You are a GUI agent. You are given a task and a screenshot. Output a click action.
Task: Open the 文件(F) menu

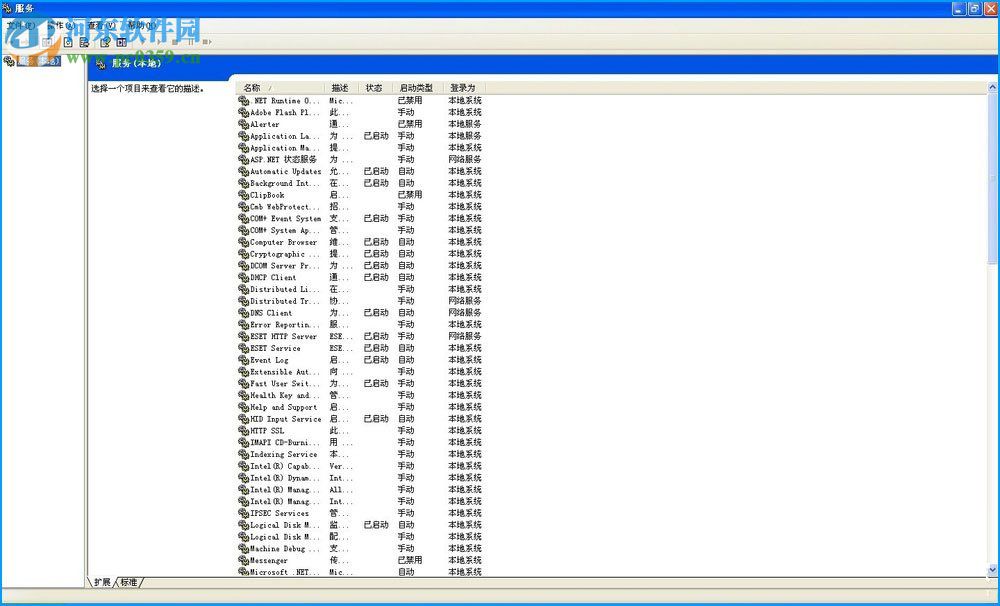(x=21, y=26)
